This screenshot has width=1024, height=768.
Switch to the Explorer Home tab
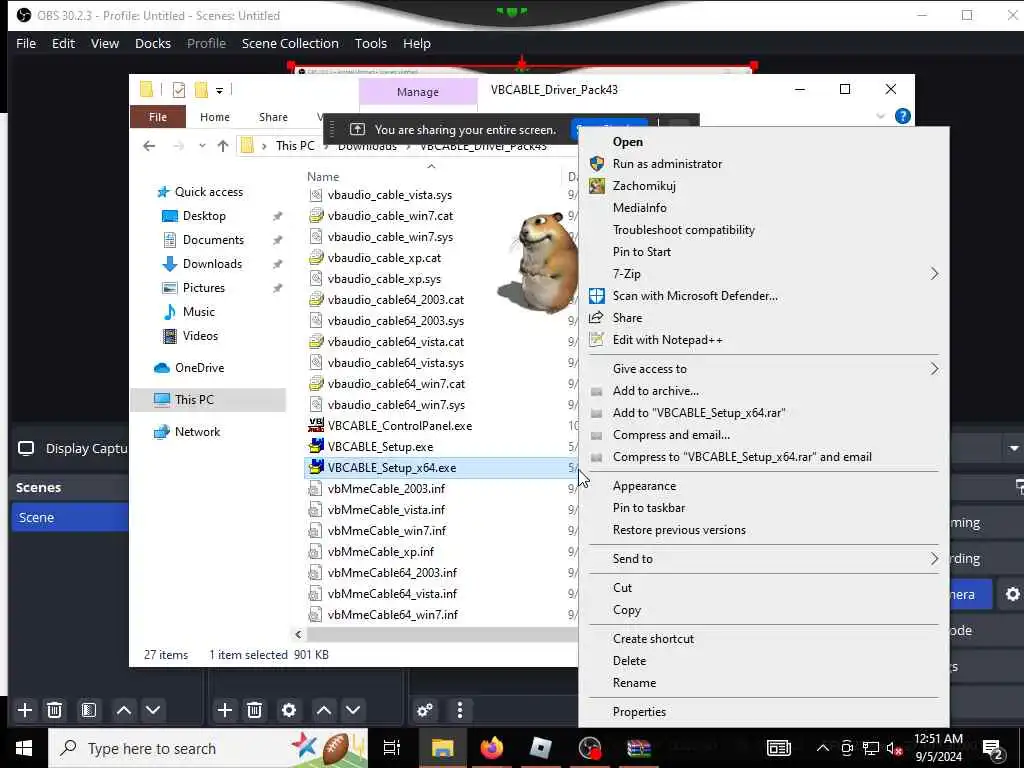tap(215, 117)
